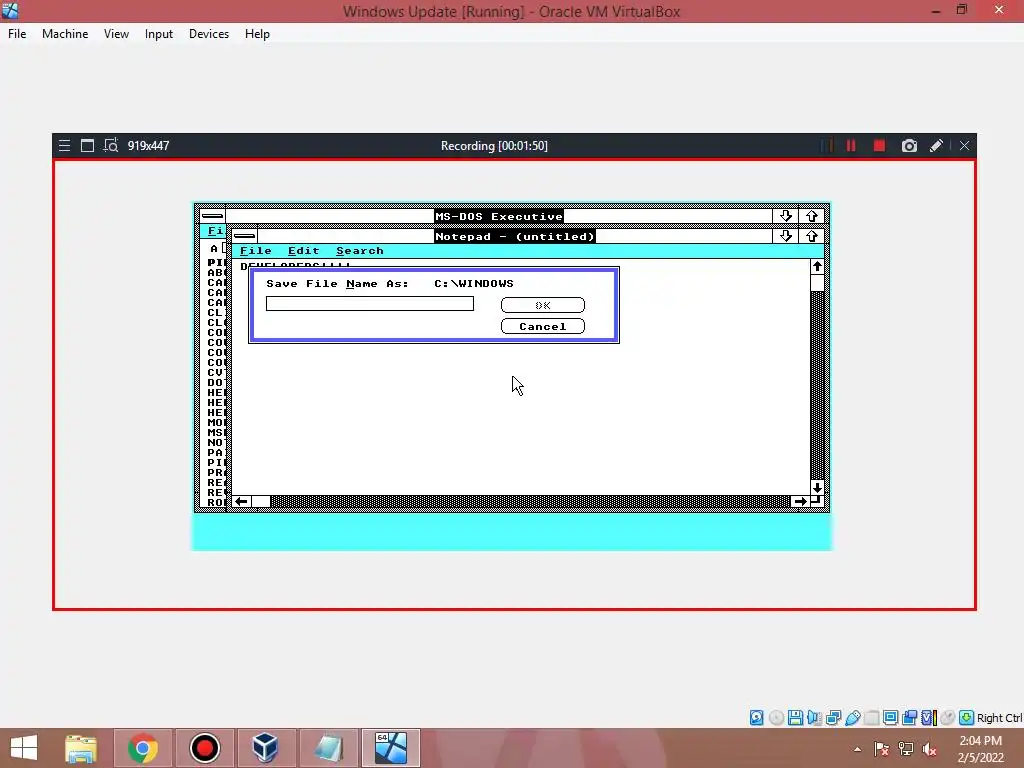Open Notepad's Edit menu
The width and height of the screenshot is (1024, 768).
304,251
